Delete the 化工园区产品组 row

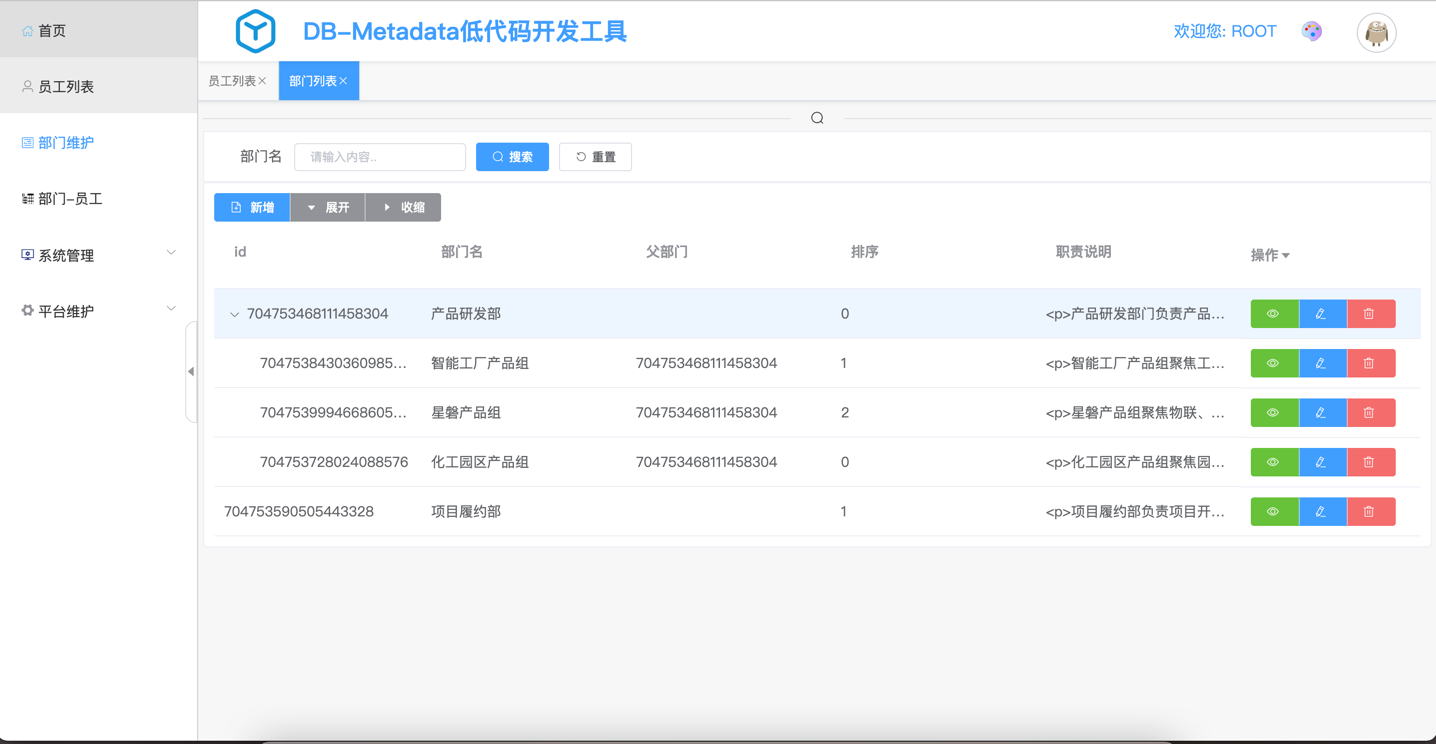click(1370, 462)
